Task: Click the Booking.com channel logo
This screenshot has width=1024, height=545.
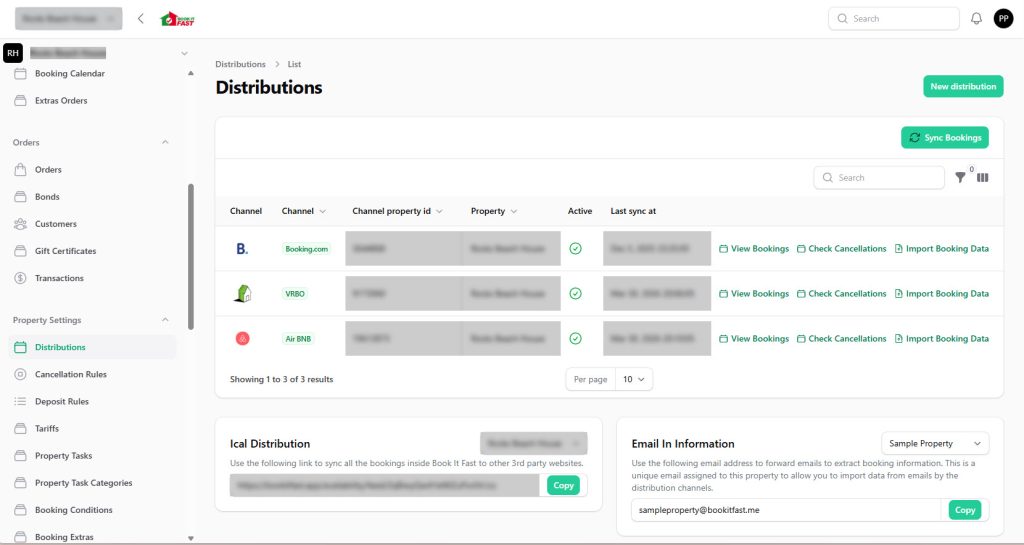Action: [x=242, y=248]
